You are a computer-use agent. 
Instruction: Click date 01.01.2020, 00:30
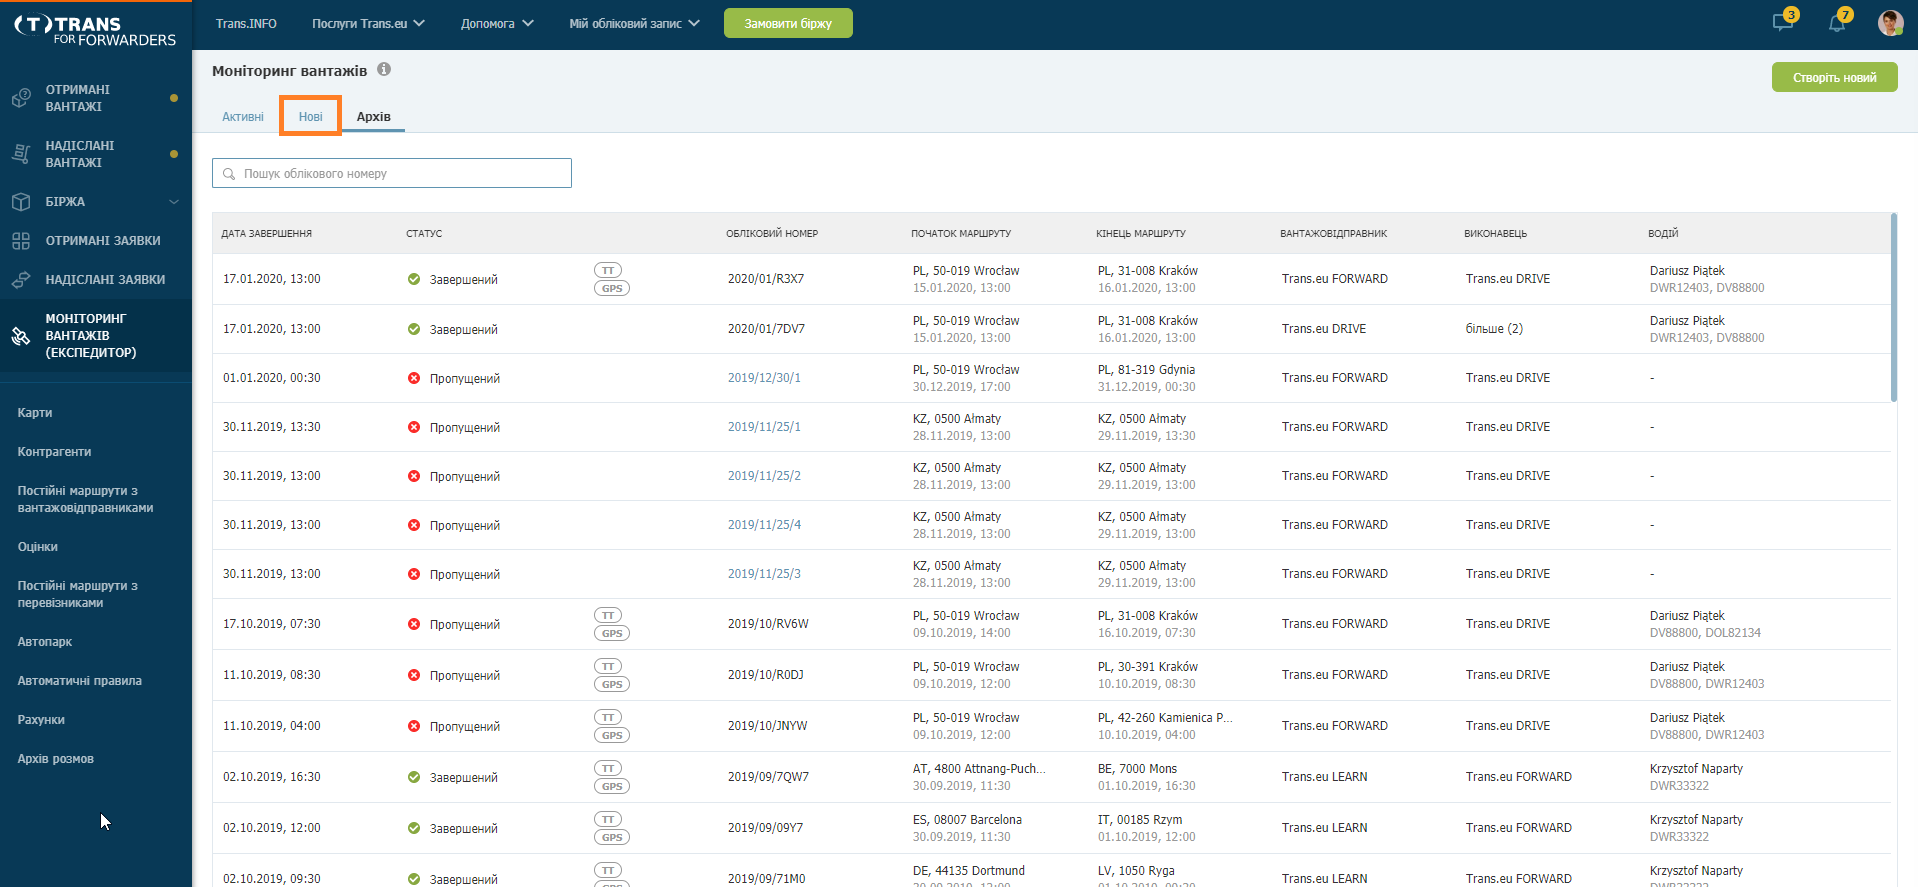click(272, 378)
